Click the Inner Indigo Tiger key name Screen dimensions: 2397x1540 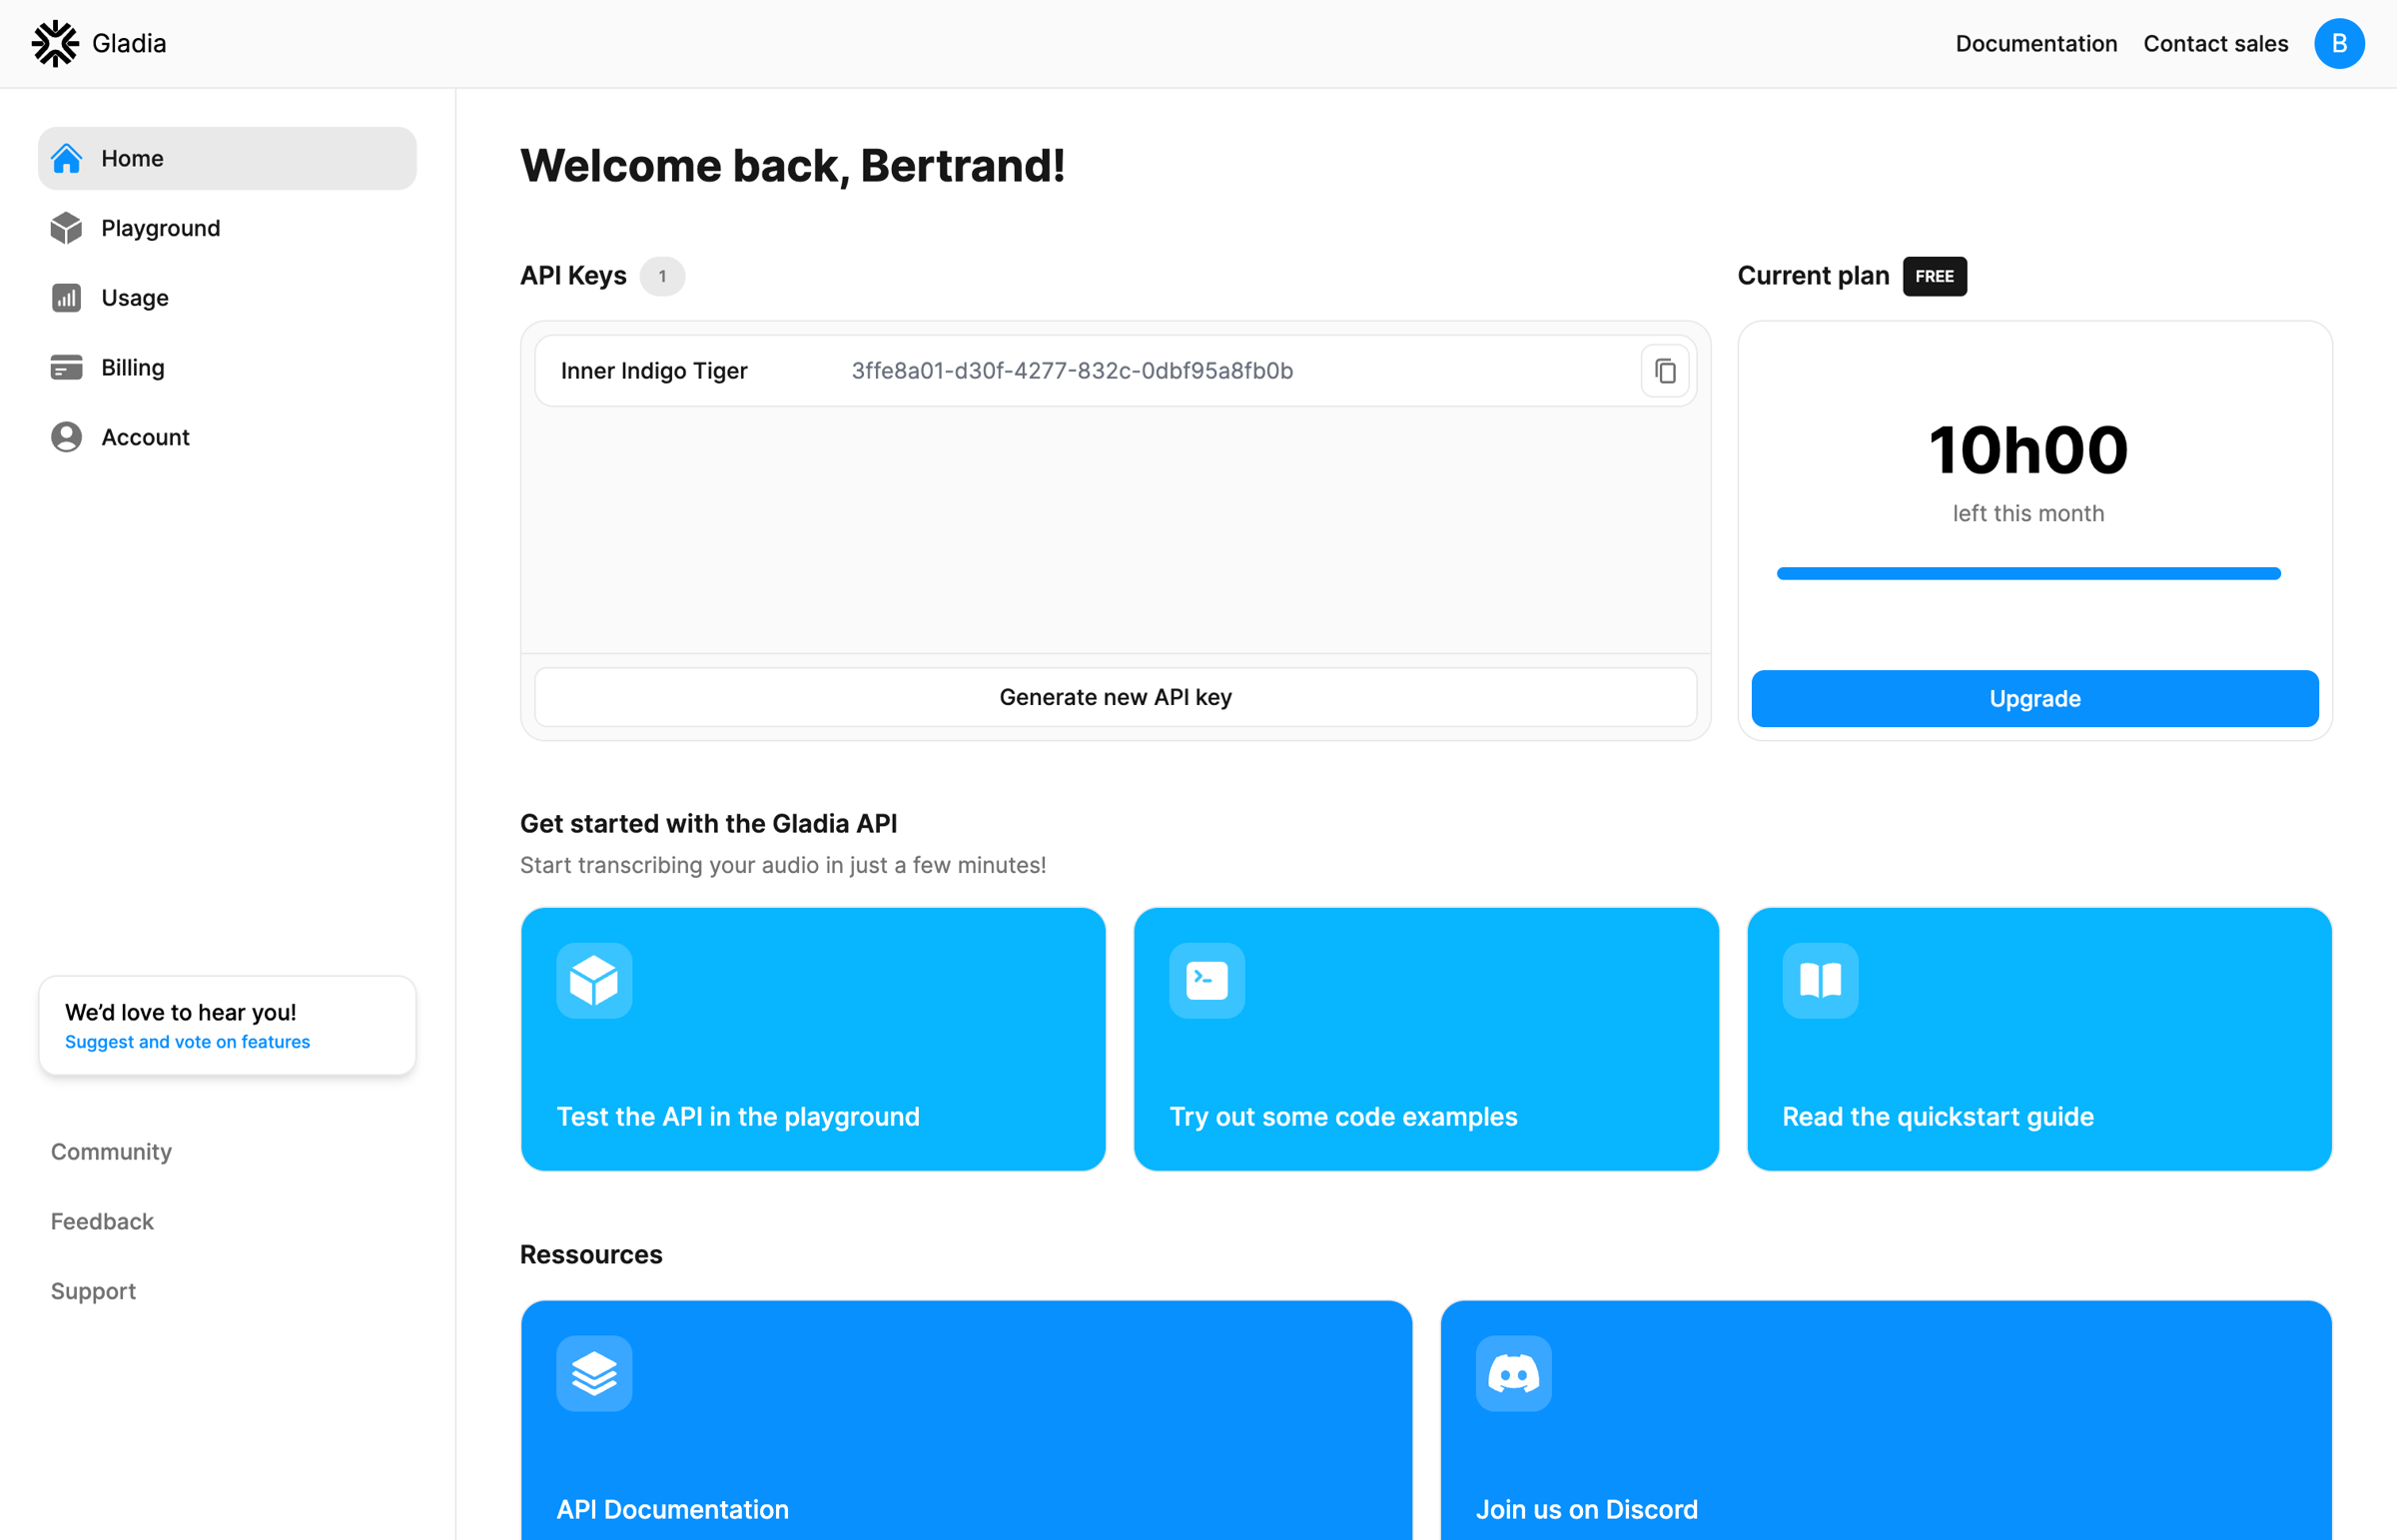pyautogui.click(x=654, y=371)
